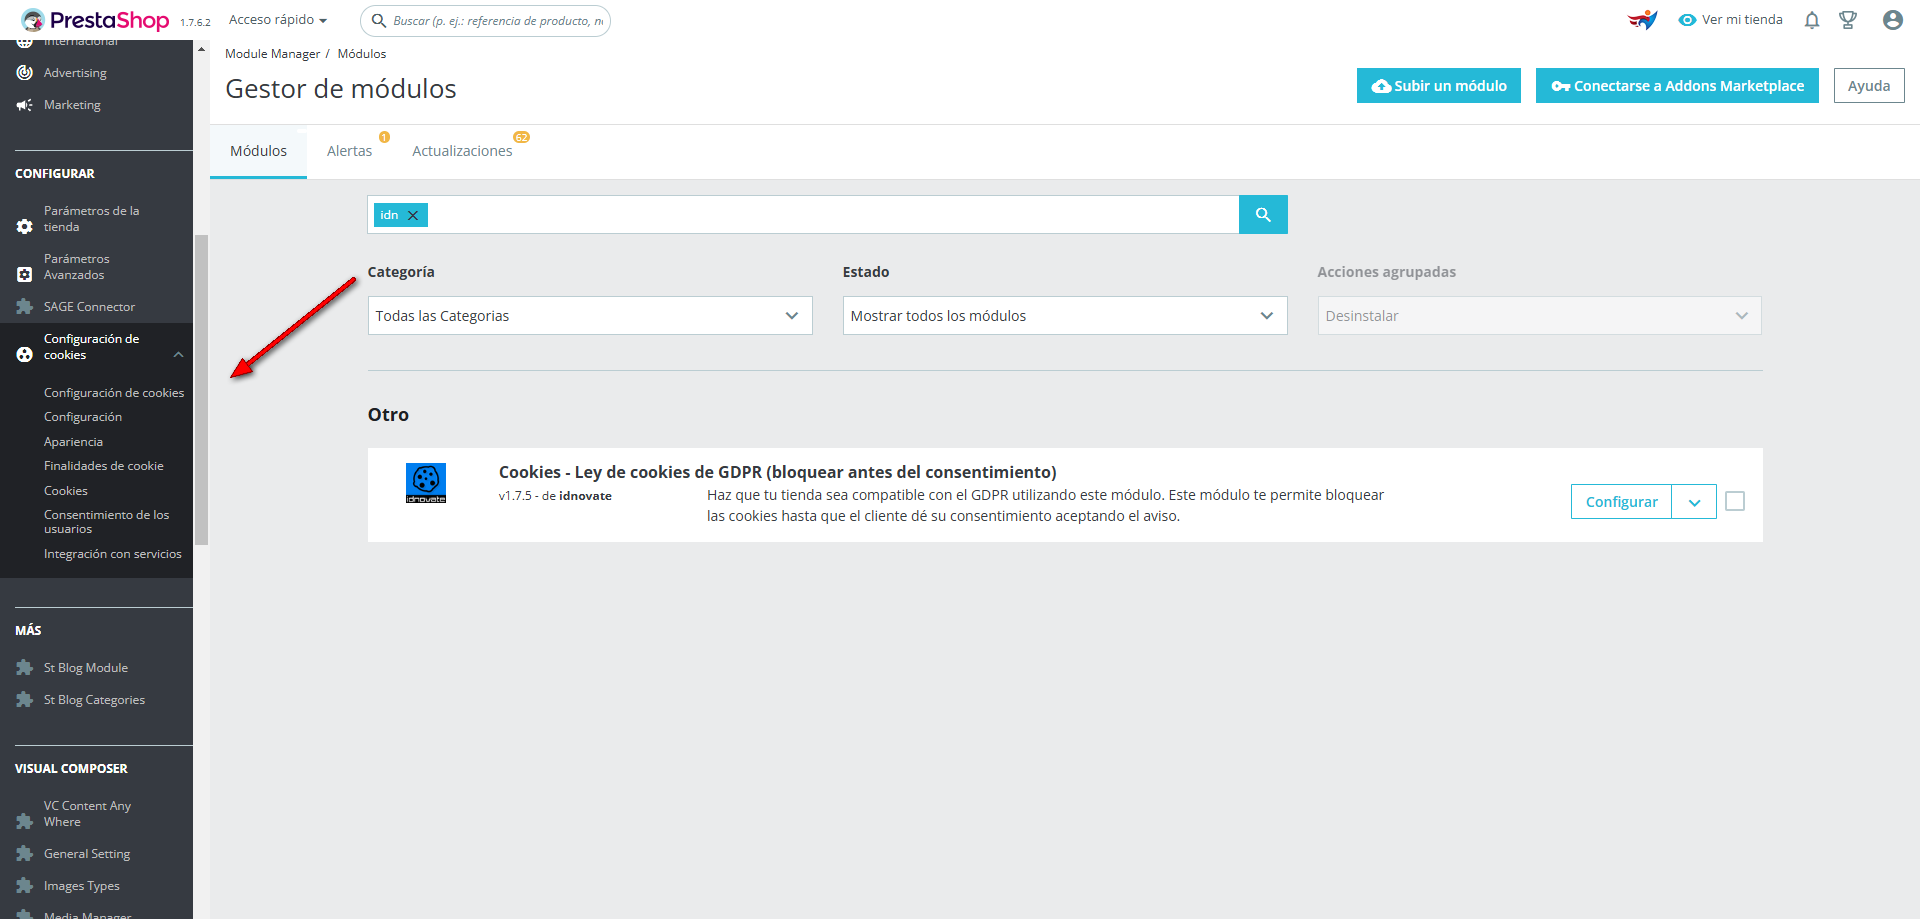Click the magnifier search button for modules
1920x919 pixels.
click(1263, 214)
